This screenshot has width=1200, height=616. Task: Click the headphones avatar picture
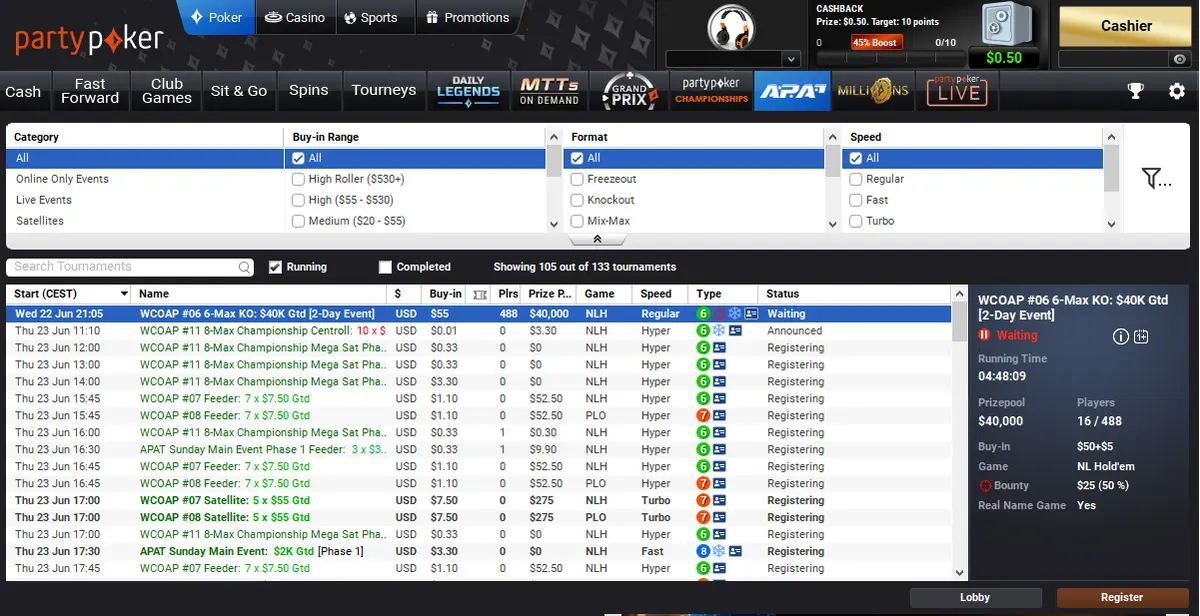(x=731, y=26)
